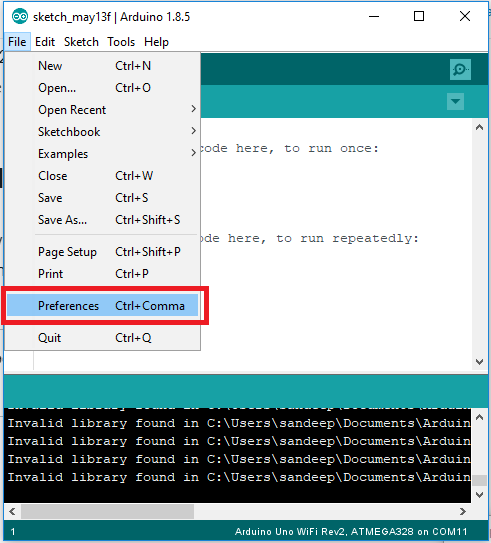
Task: Click console horizontal scroll left arrow
Action: click(12, 511)
